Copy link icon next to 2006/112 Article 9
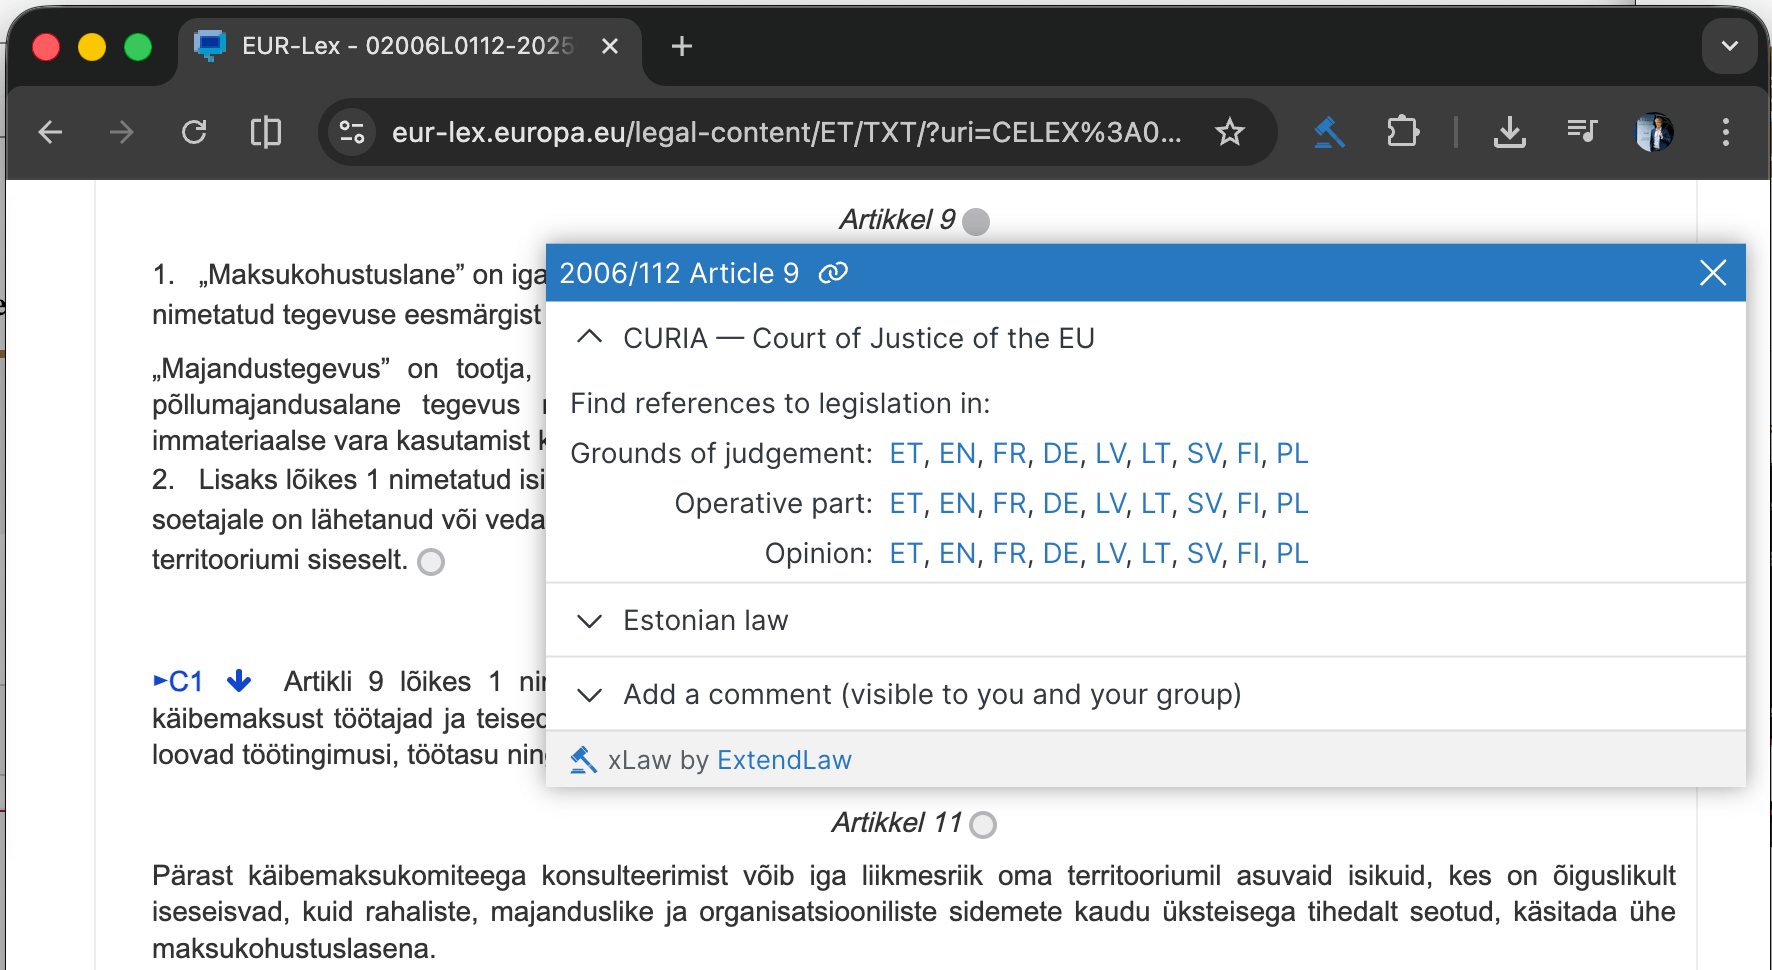Image resolution: width=1772 pixels, height=970 pixels. coord(833,273)
